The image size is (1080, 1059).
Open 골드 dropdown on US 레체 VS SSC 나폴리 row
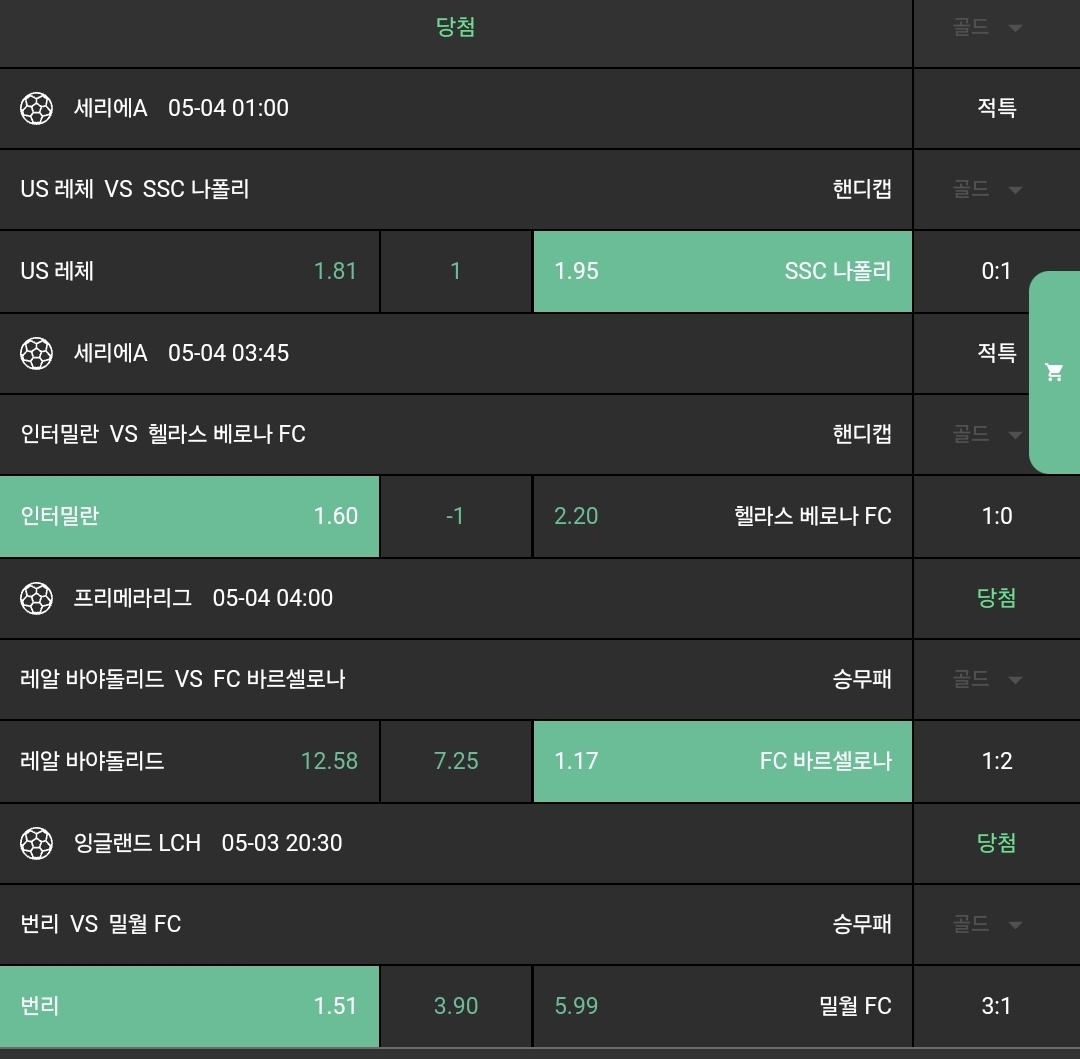coord(986,189)
